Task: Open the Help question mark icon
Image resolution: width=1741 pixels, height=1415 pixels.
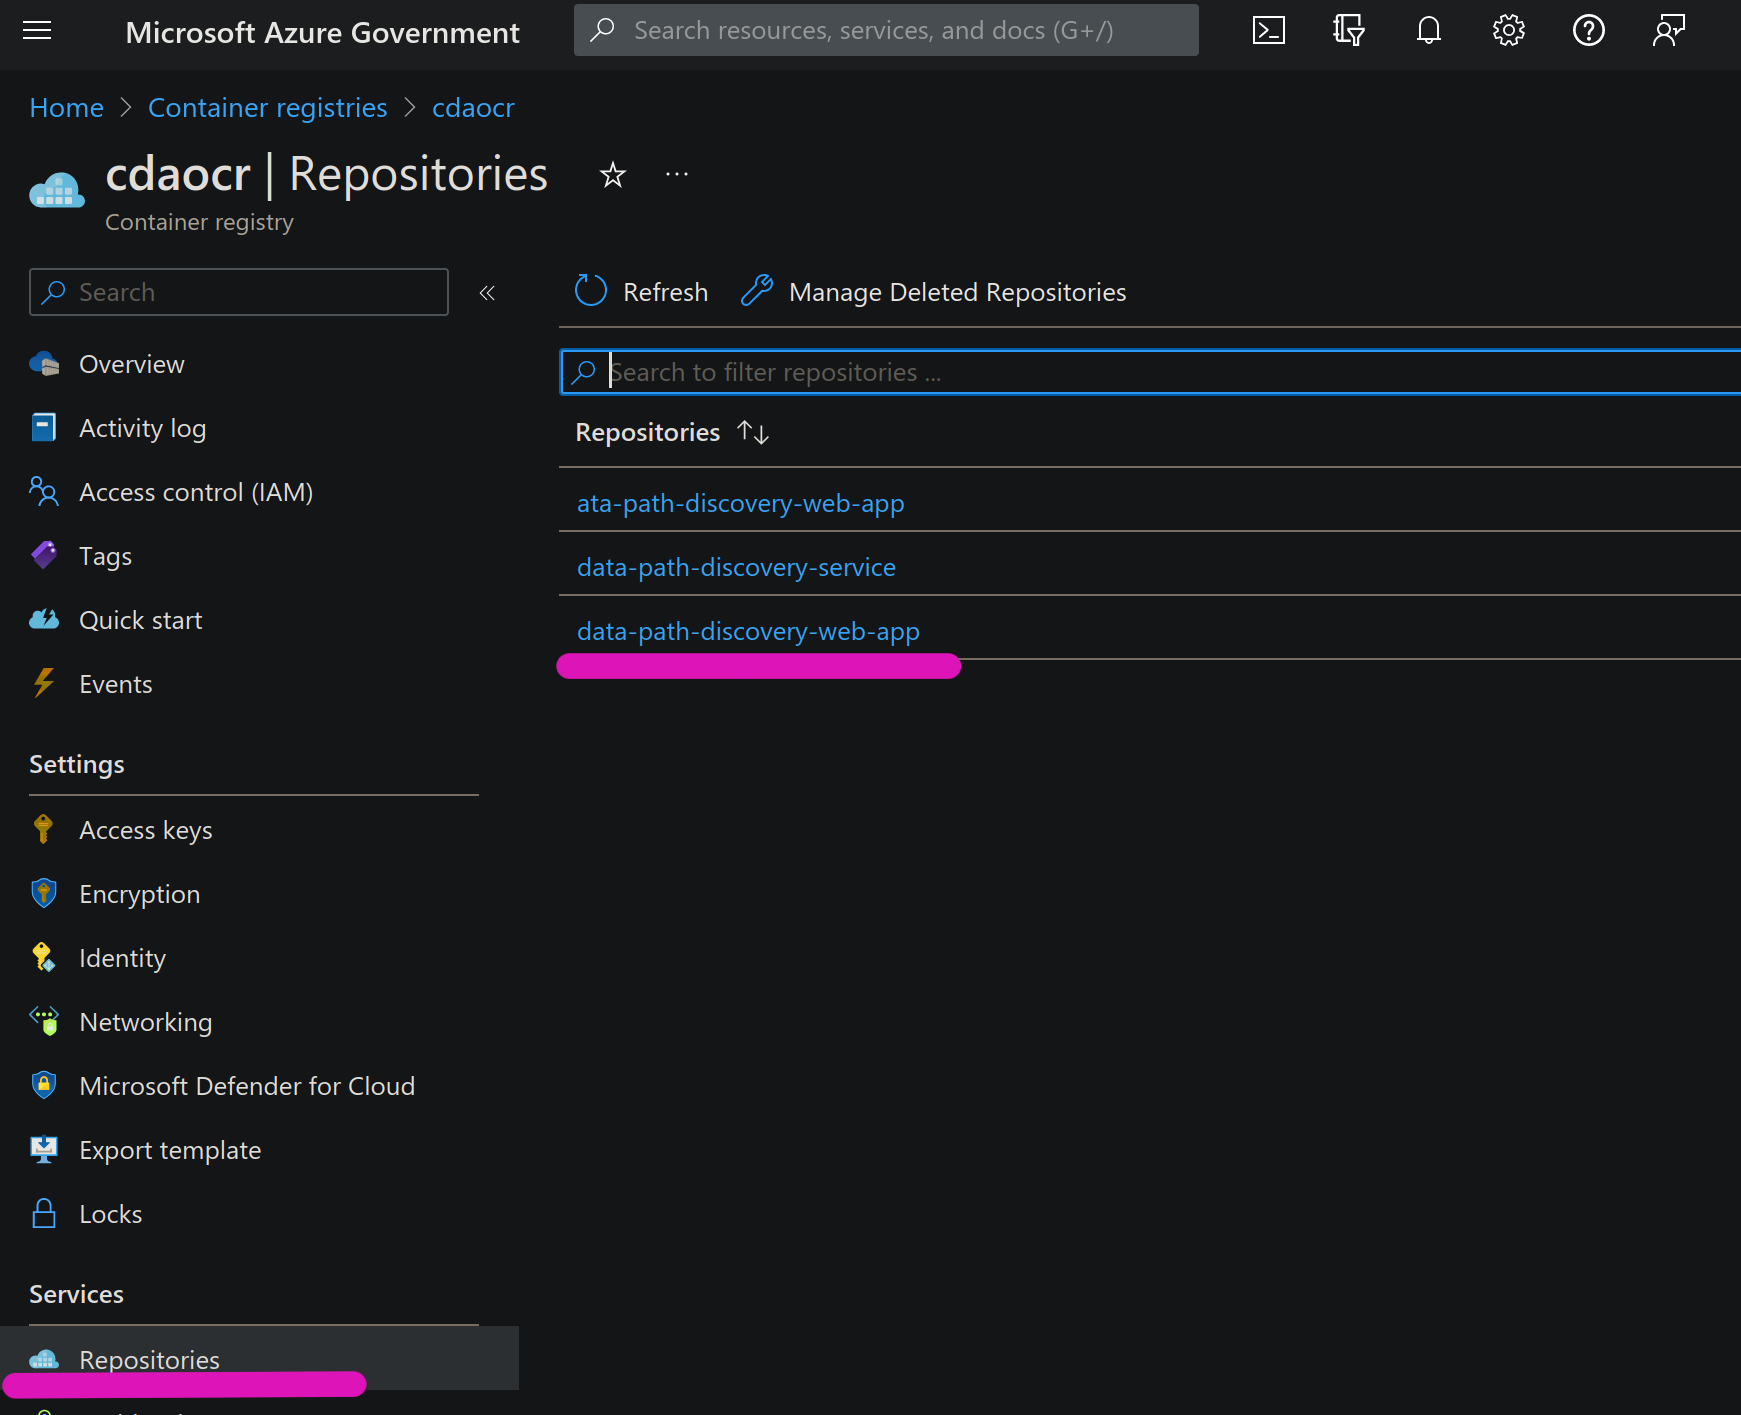Action: pyautogui.click(x=1588, y=31)
